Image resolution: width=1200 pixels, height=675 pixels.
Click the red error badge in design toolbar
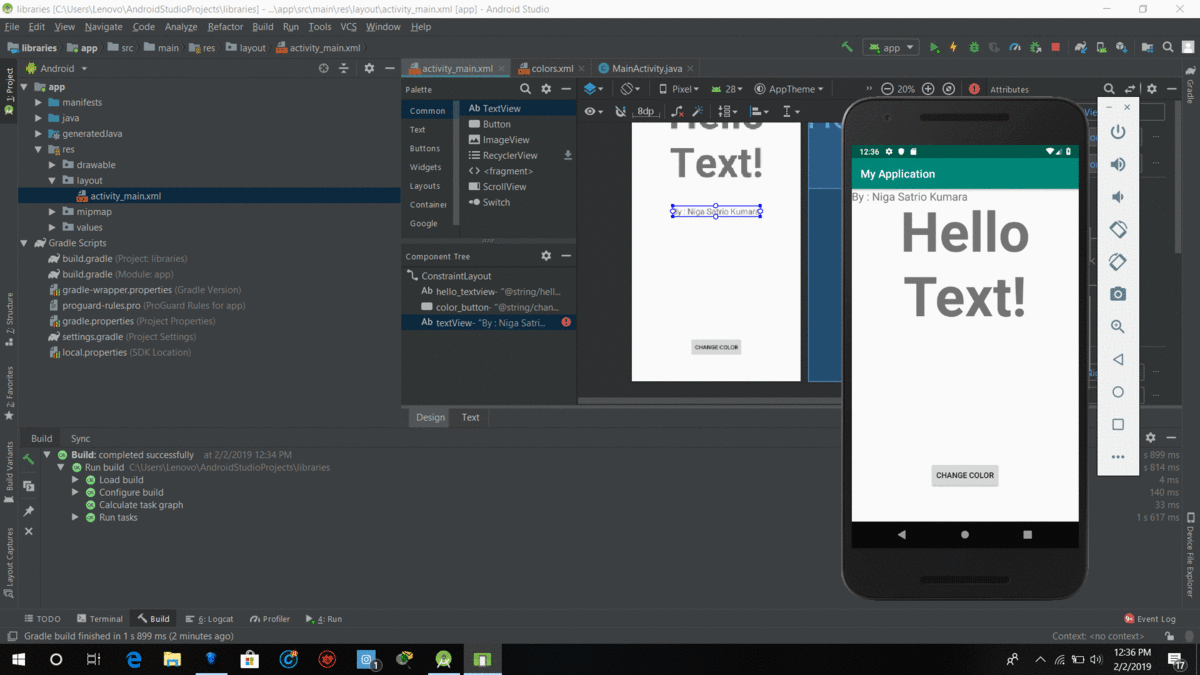(x=975, y=89)
